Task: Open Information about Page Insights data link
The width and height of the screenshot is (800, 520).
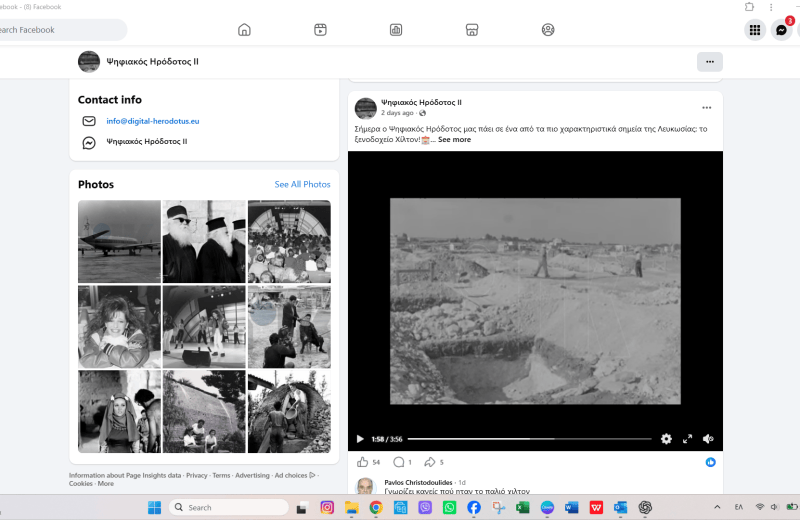Action: 125,476
